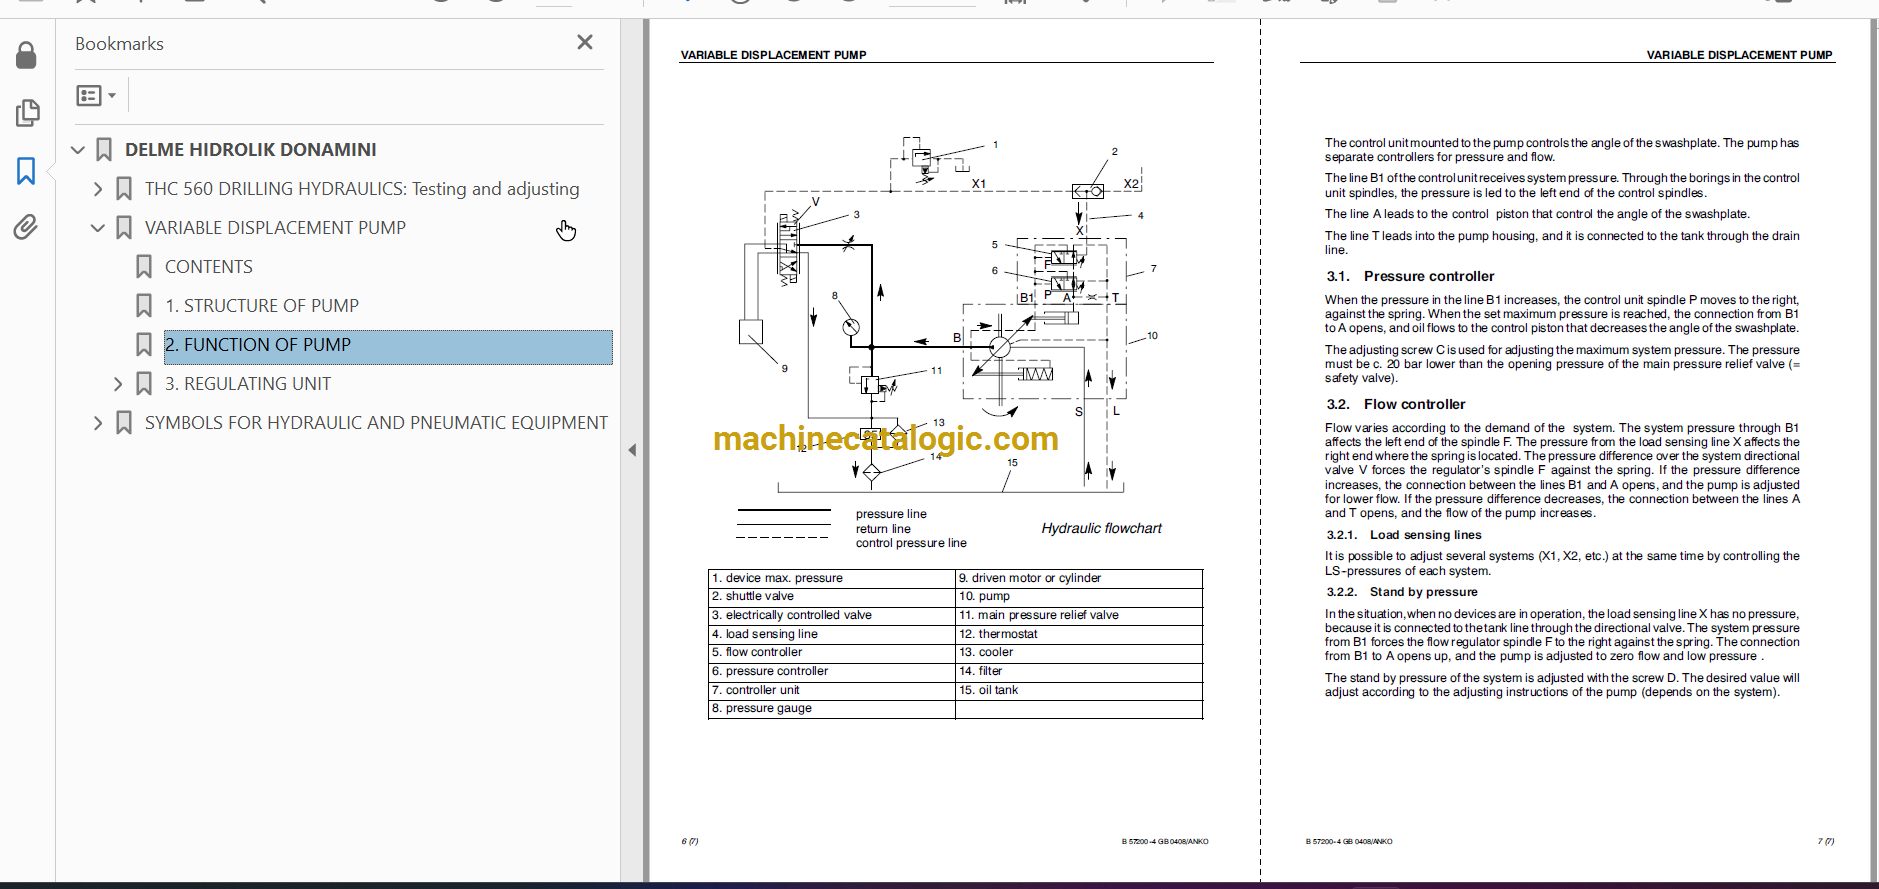The image size is (1879, 889).
Task: Click the 'pressure line' legend label
Action: coord(891,514)
